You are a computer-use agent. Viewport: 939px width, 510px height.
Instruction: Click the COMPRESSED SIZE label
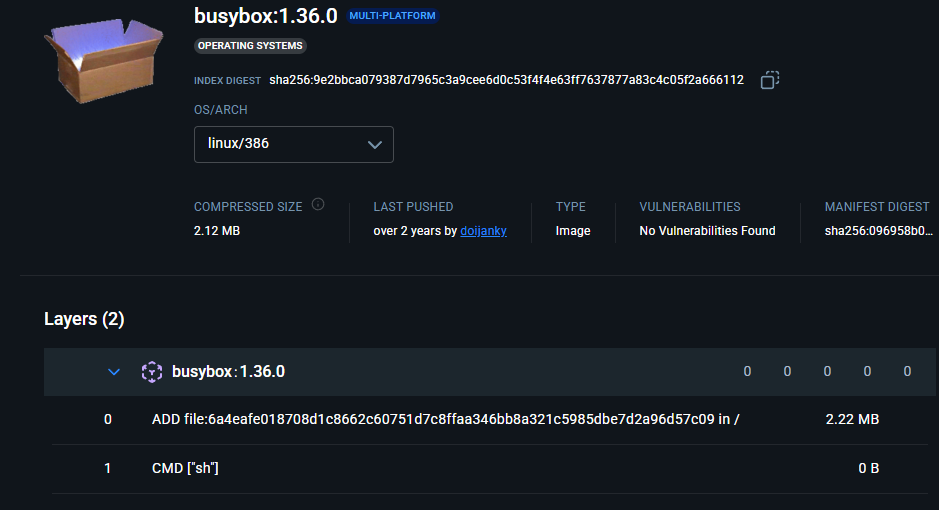point(248,207)
